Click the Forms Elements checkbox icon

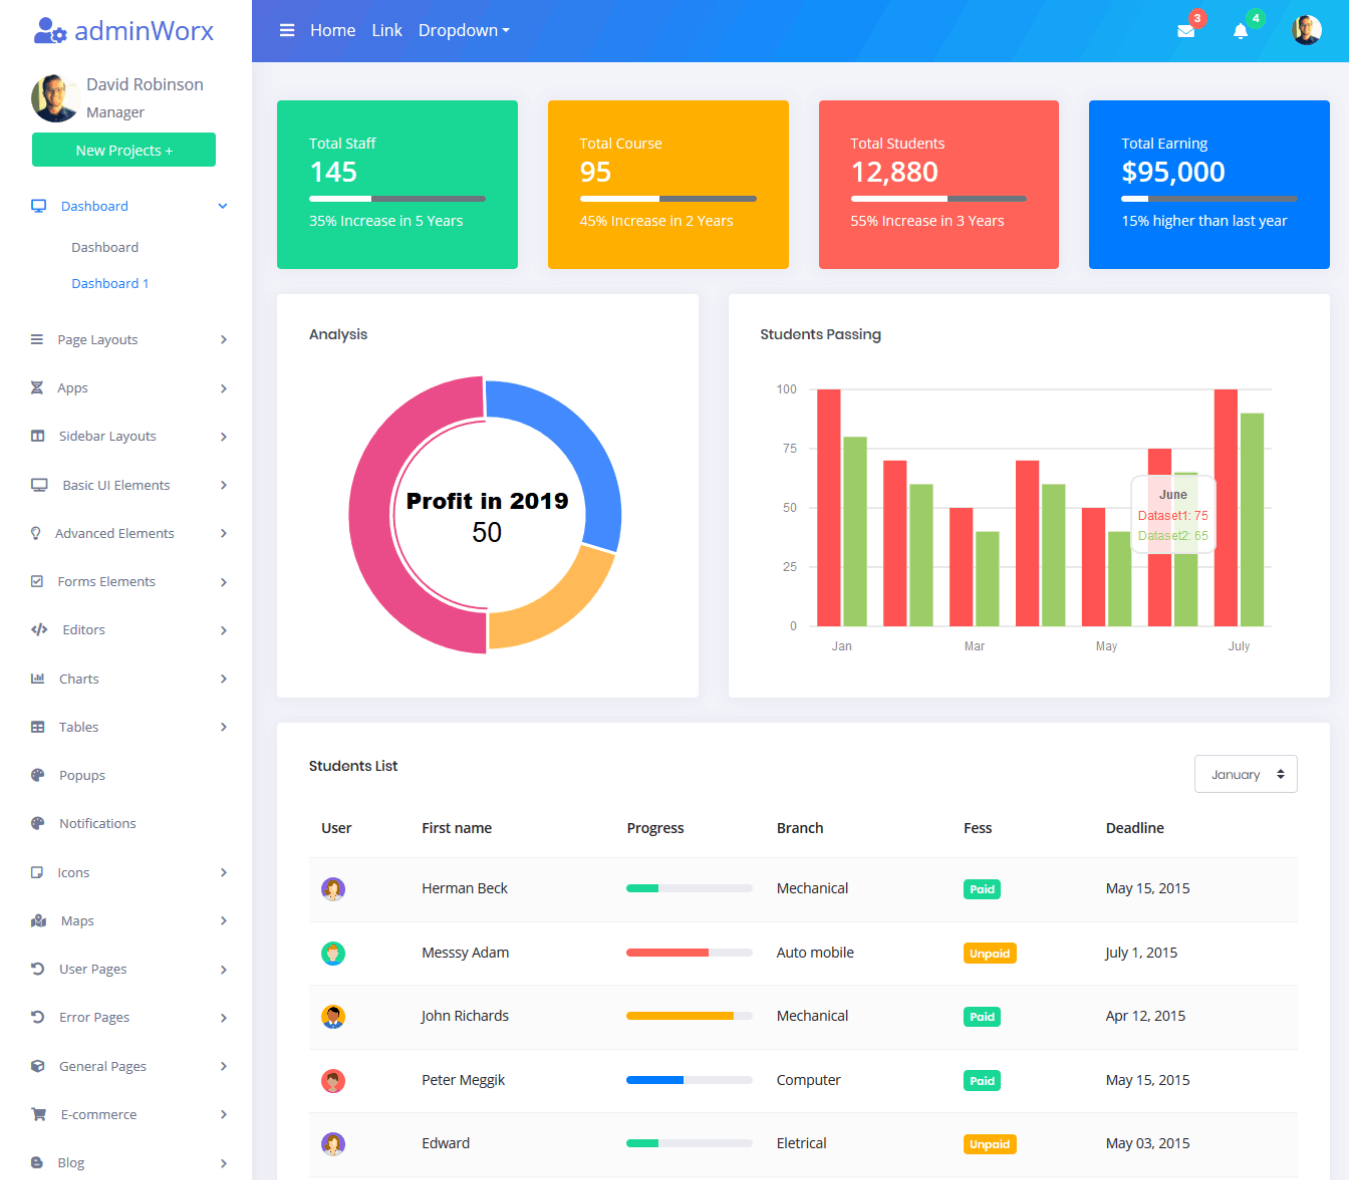pos(37,581)
